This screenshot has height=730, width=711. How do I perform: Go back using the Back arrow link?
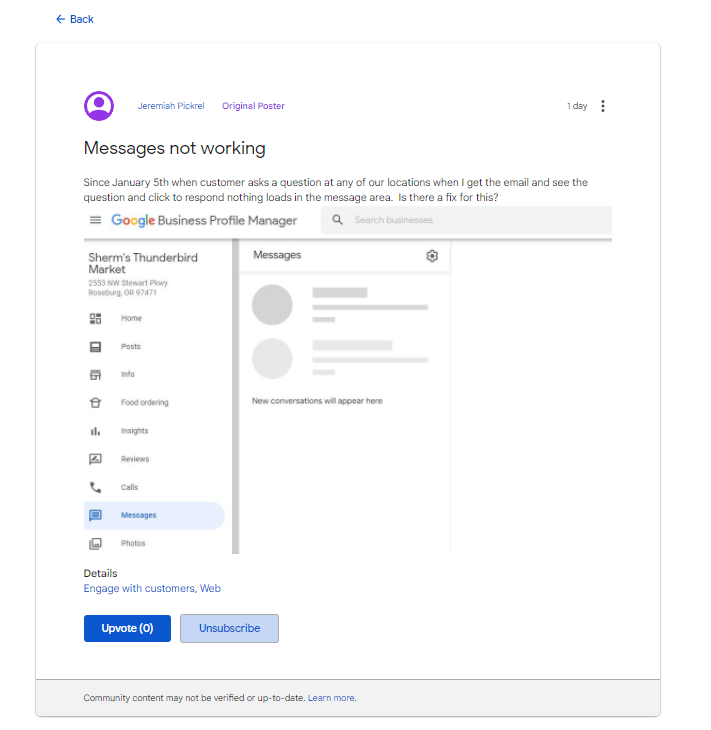[74, 19]
